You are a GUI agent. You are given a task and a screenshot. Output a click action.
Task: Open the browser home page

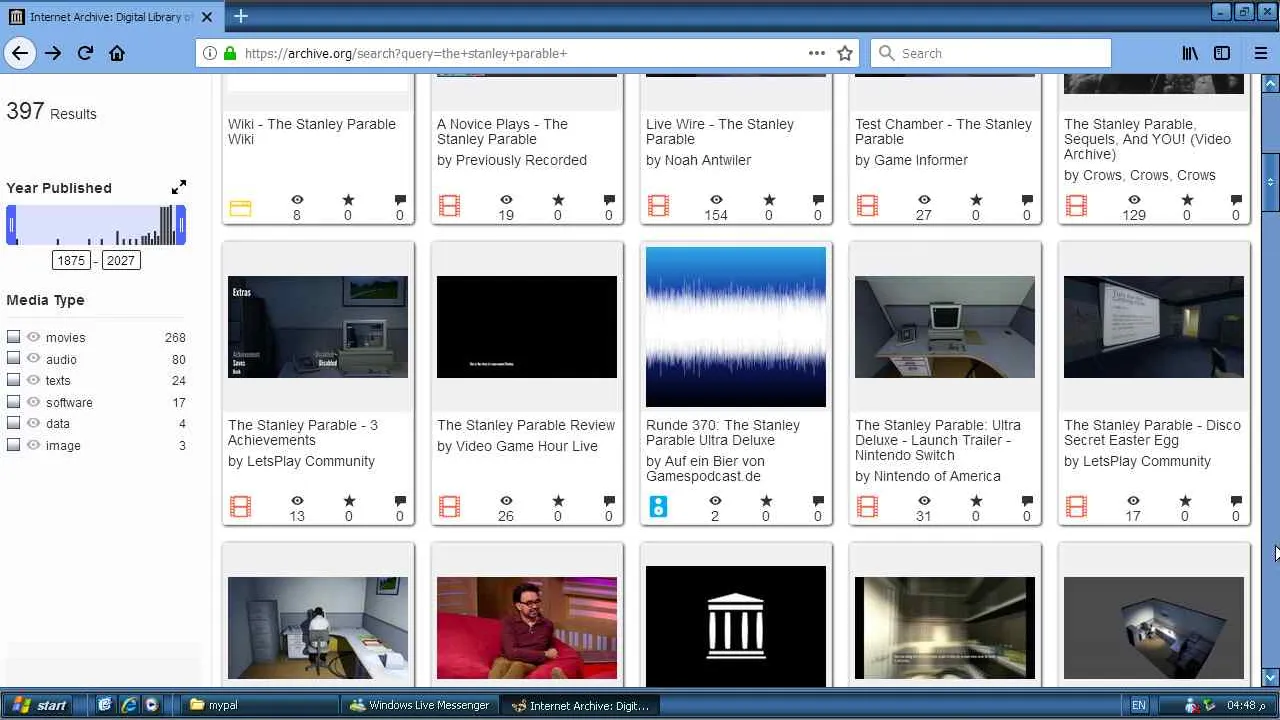click(x=117, y=53)
